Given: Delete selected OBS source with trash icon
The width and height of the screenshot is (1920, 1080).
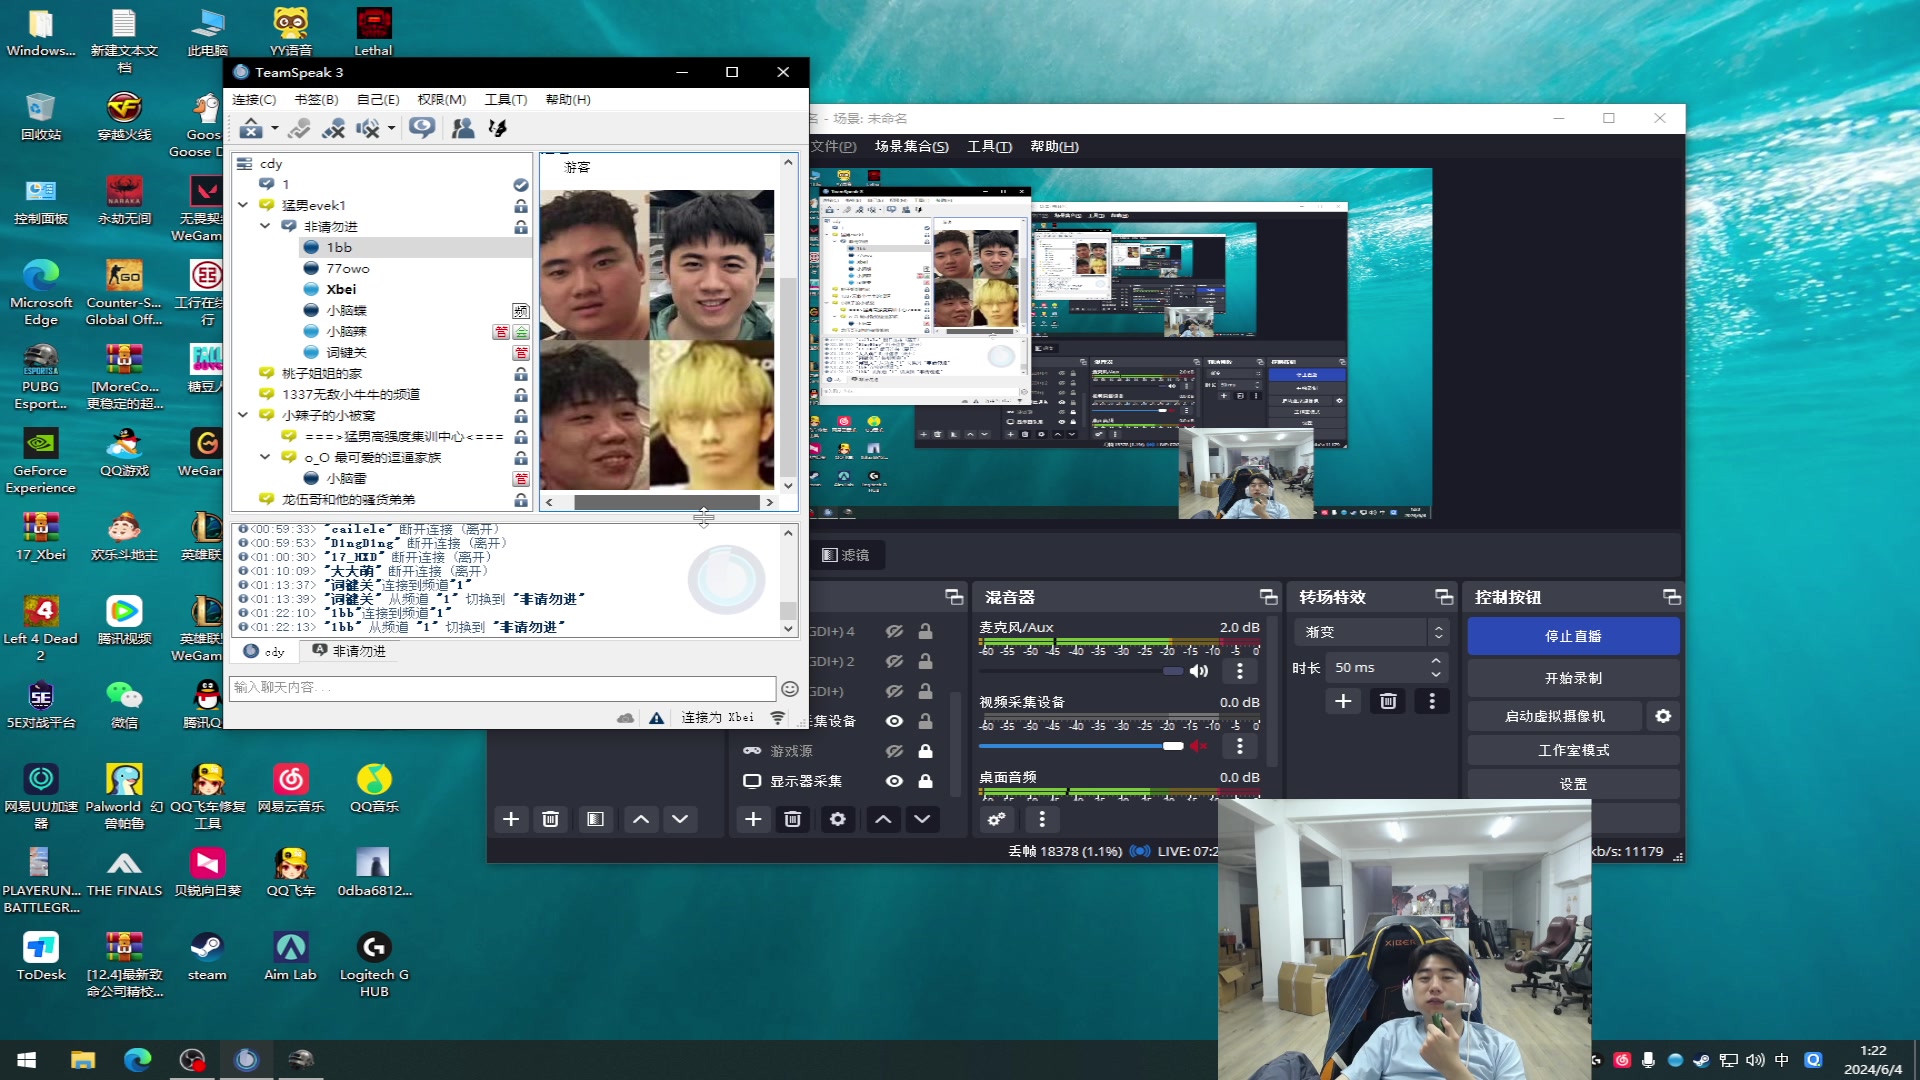Looking at the screenshot, I should (793, 819).
